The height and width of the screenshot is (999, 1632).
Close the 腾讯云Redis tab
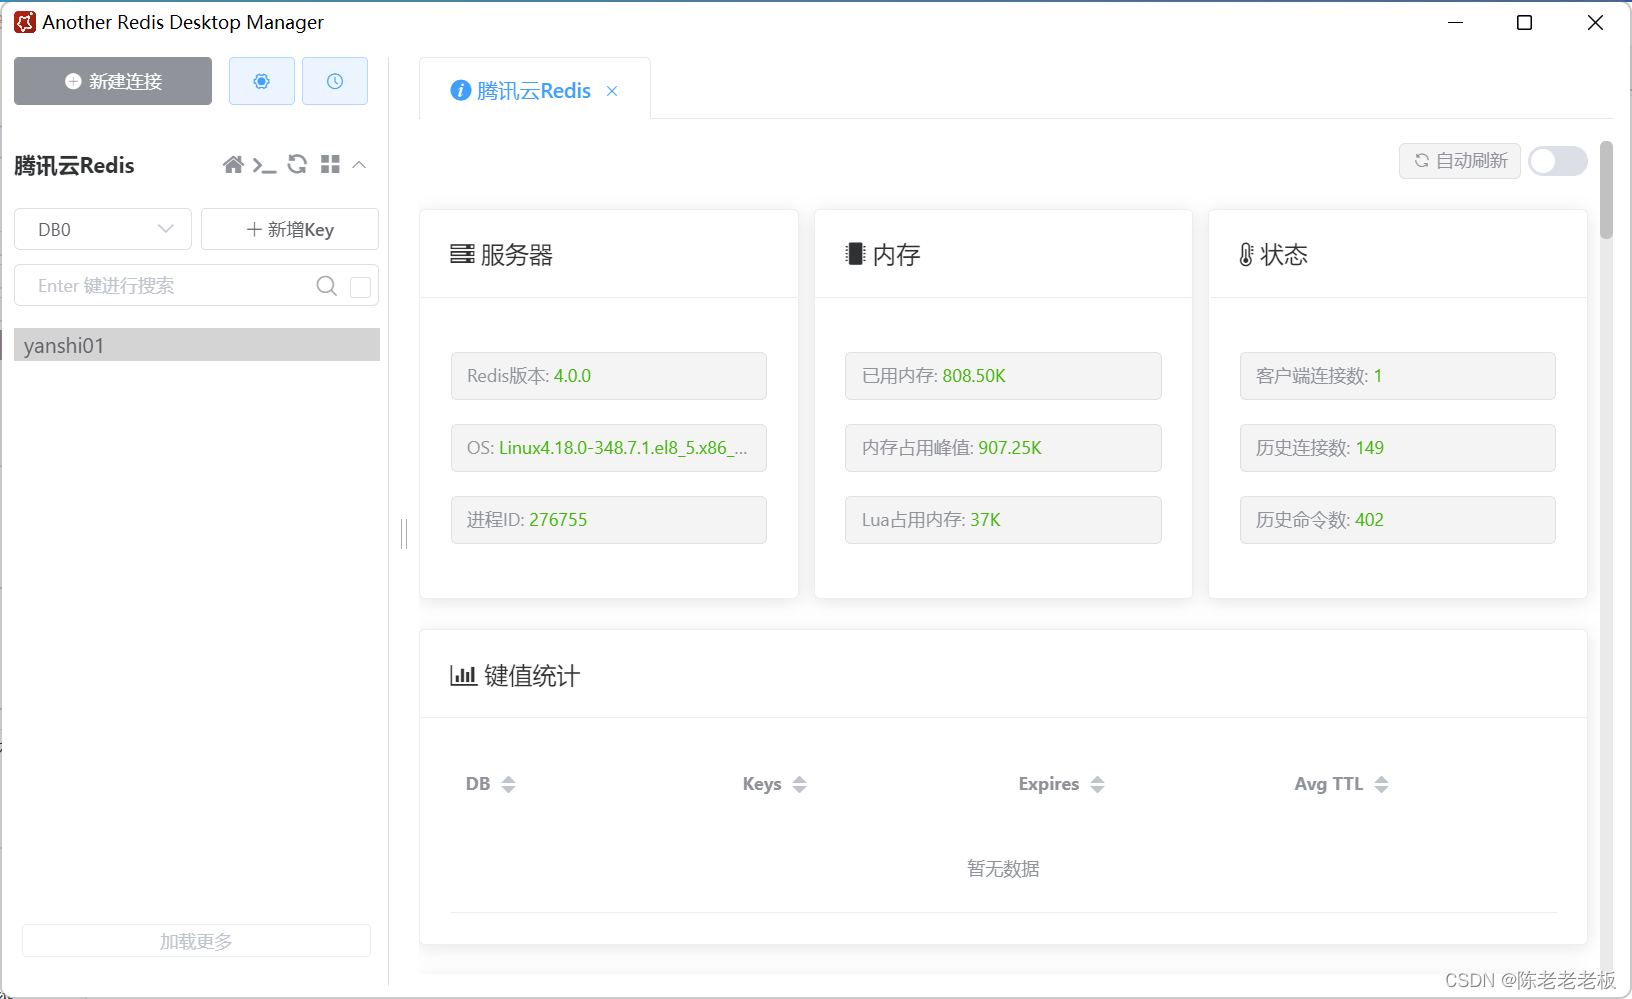click(x=612, y=90)
